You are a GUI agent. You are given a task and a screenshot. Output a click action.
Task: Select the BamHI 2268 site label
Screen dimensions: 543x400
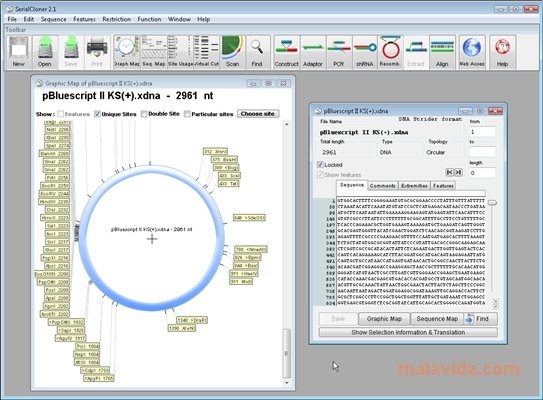(x=54, y=153)
